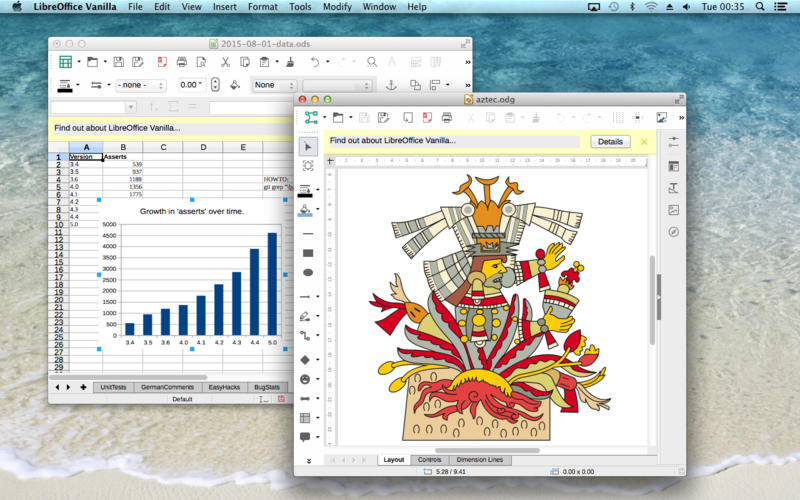Screen dimensions: 800x500
Task: Pick the Symbol Shapes smiley tool
Action: coord(305,379)
